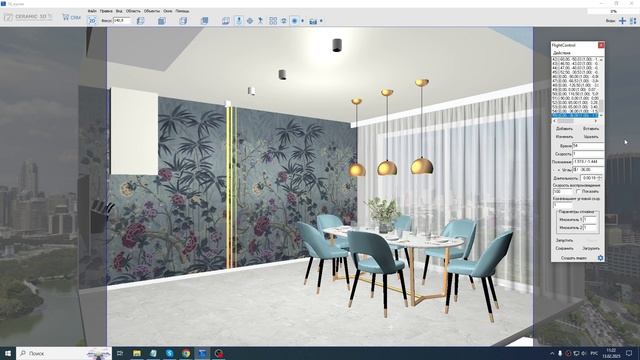
Task: Open the notification center icon
Action: pyautogui.click(x=630, y=353)
